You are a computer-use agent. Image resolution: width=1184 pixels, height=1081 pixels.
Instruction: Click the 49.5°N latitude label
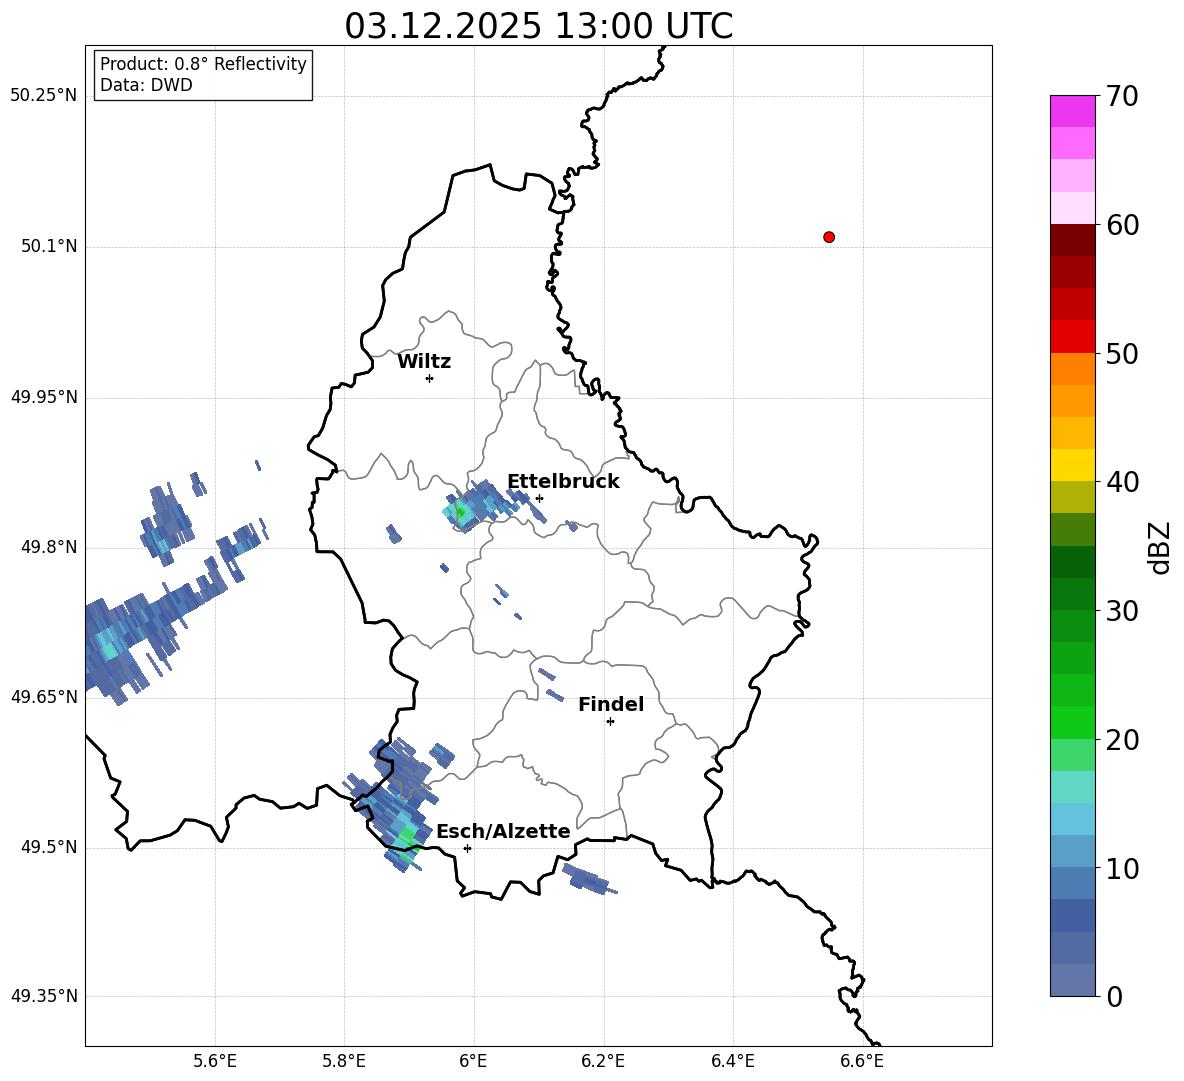(x=50, y=847)
